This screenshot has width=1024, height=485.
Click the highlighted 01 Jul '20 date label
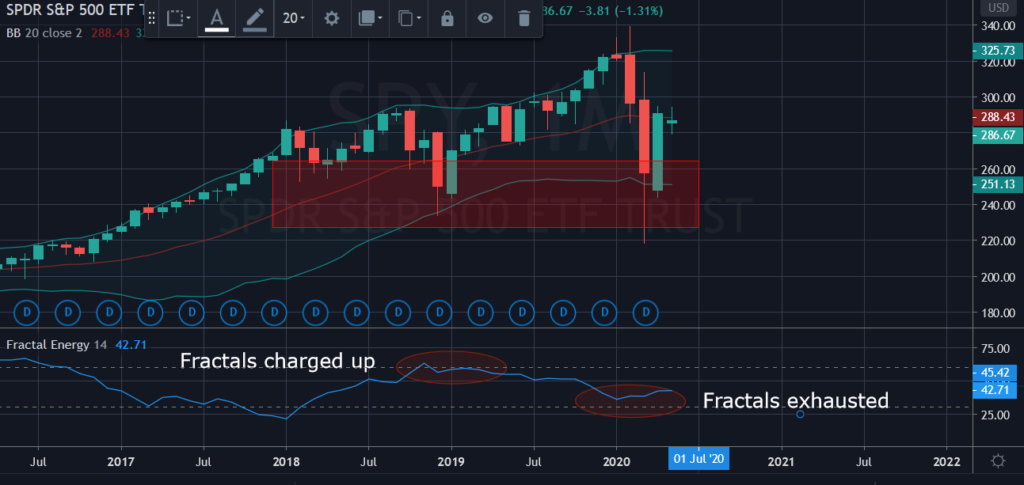point(699,460)
